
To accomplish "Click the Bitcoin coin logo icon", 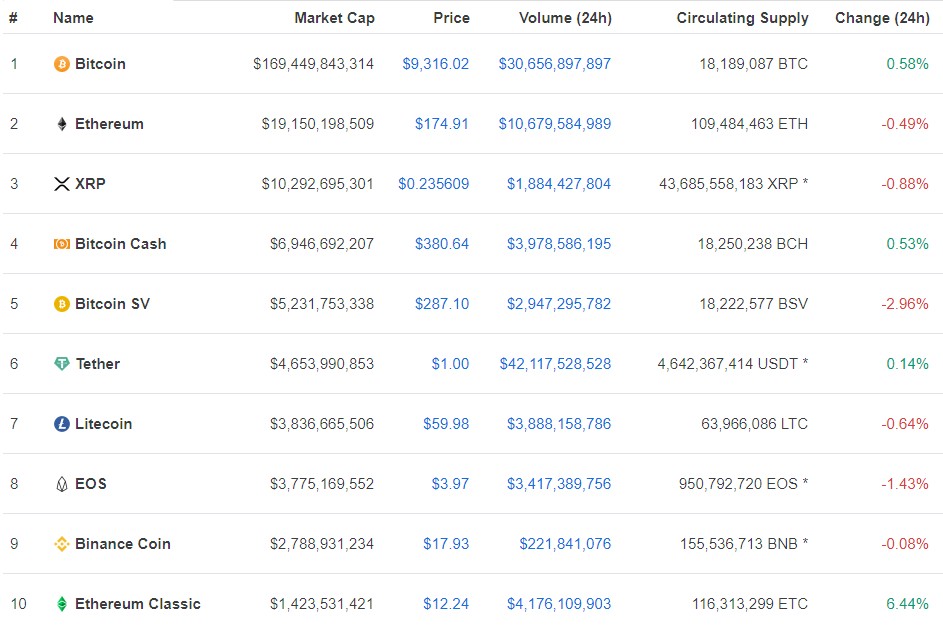I will click(61, 64).
